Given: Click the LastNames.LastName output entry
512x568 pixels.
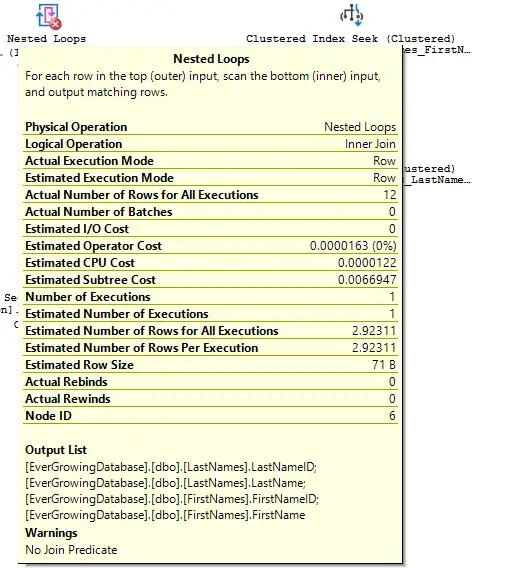Looking at the screenshot, I should 166,483.
